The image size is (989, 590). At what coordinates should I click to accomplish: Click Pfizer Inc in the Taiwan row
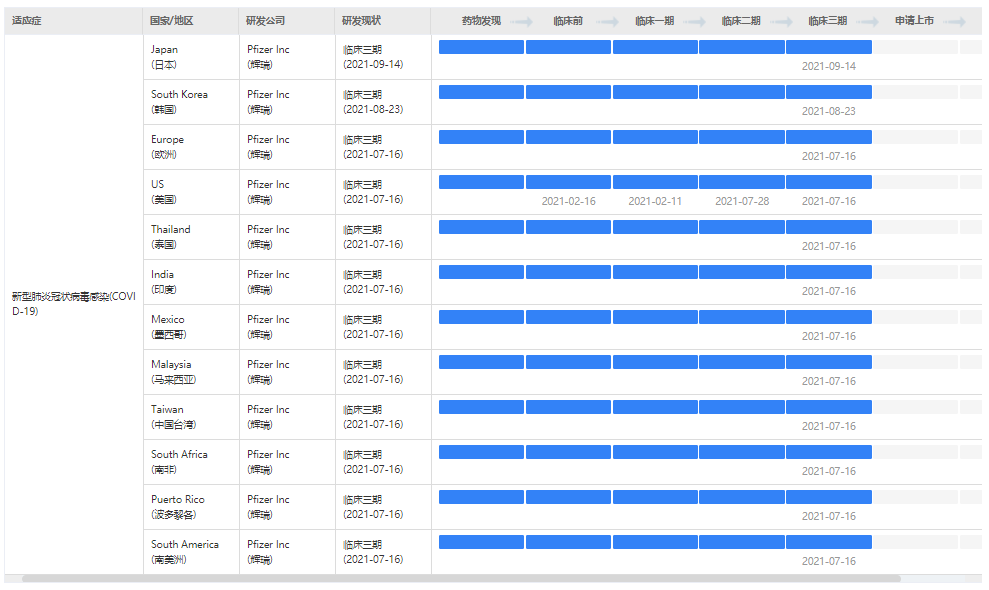(268, 410)
